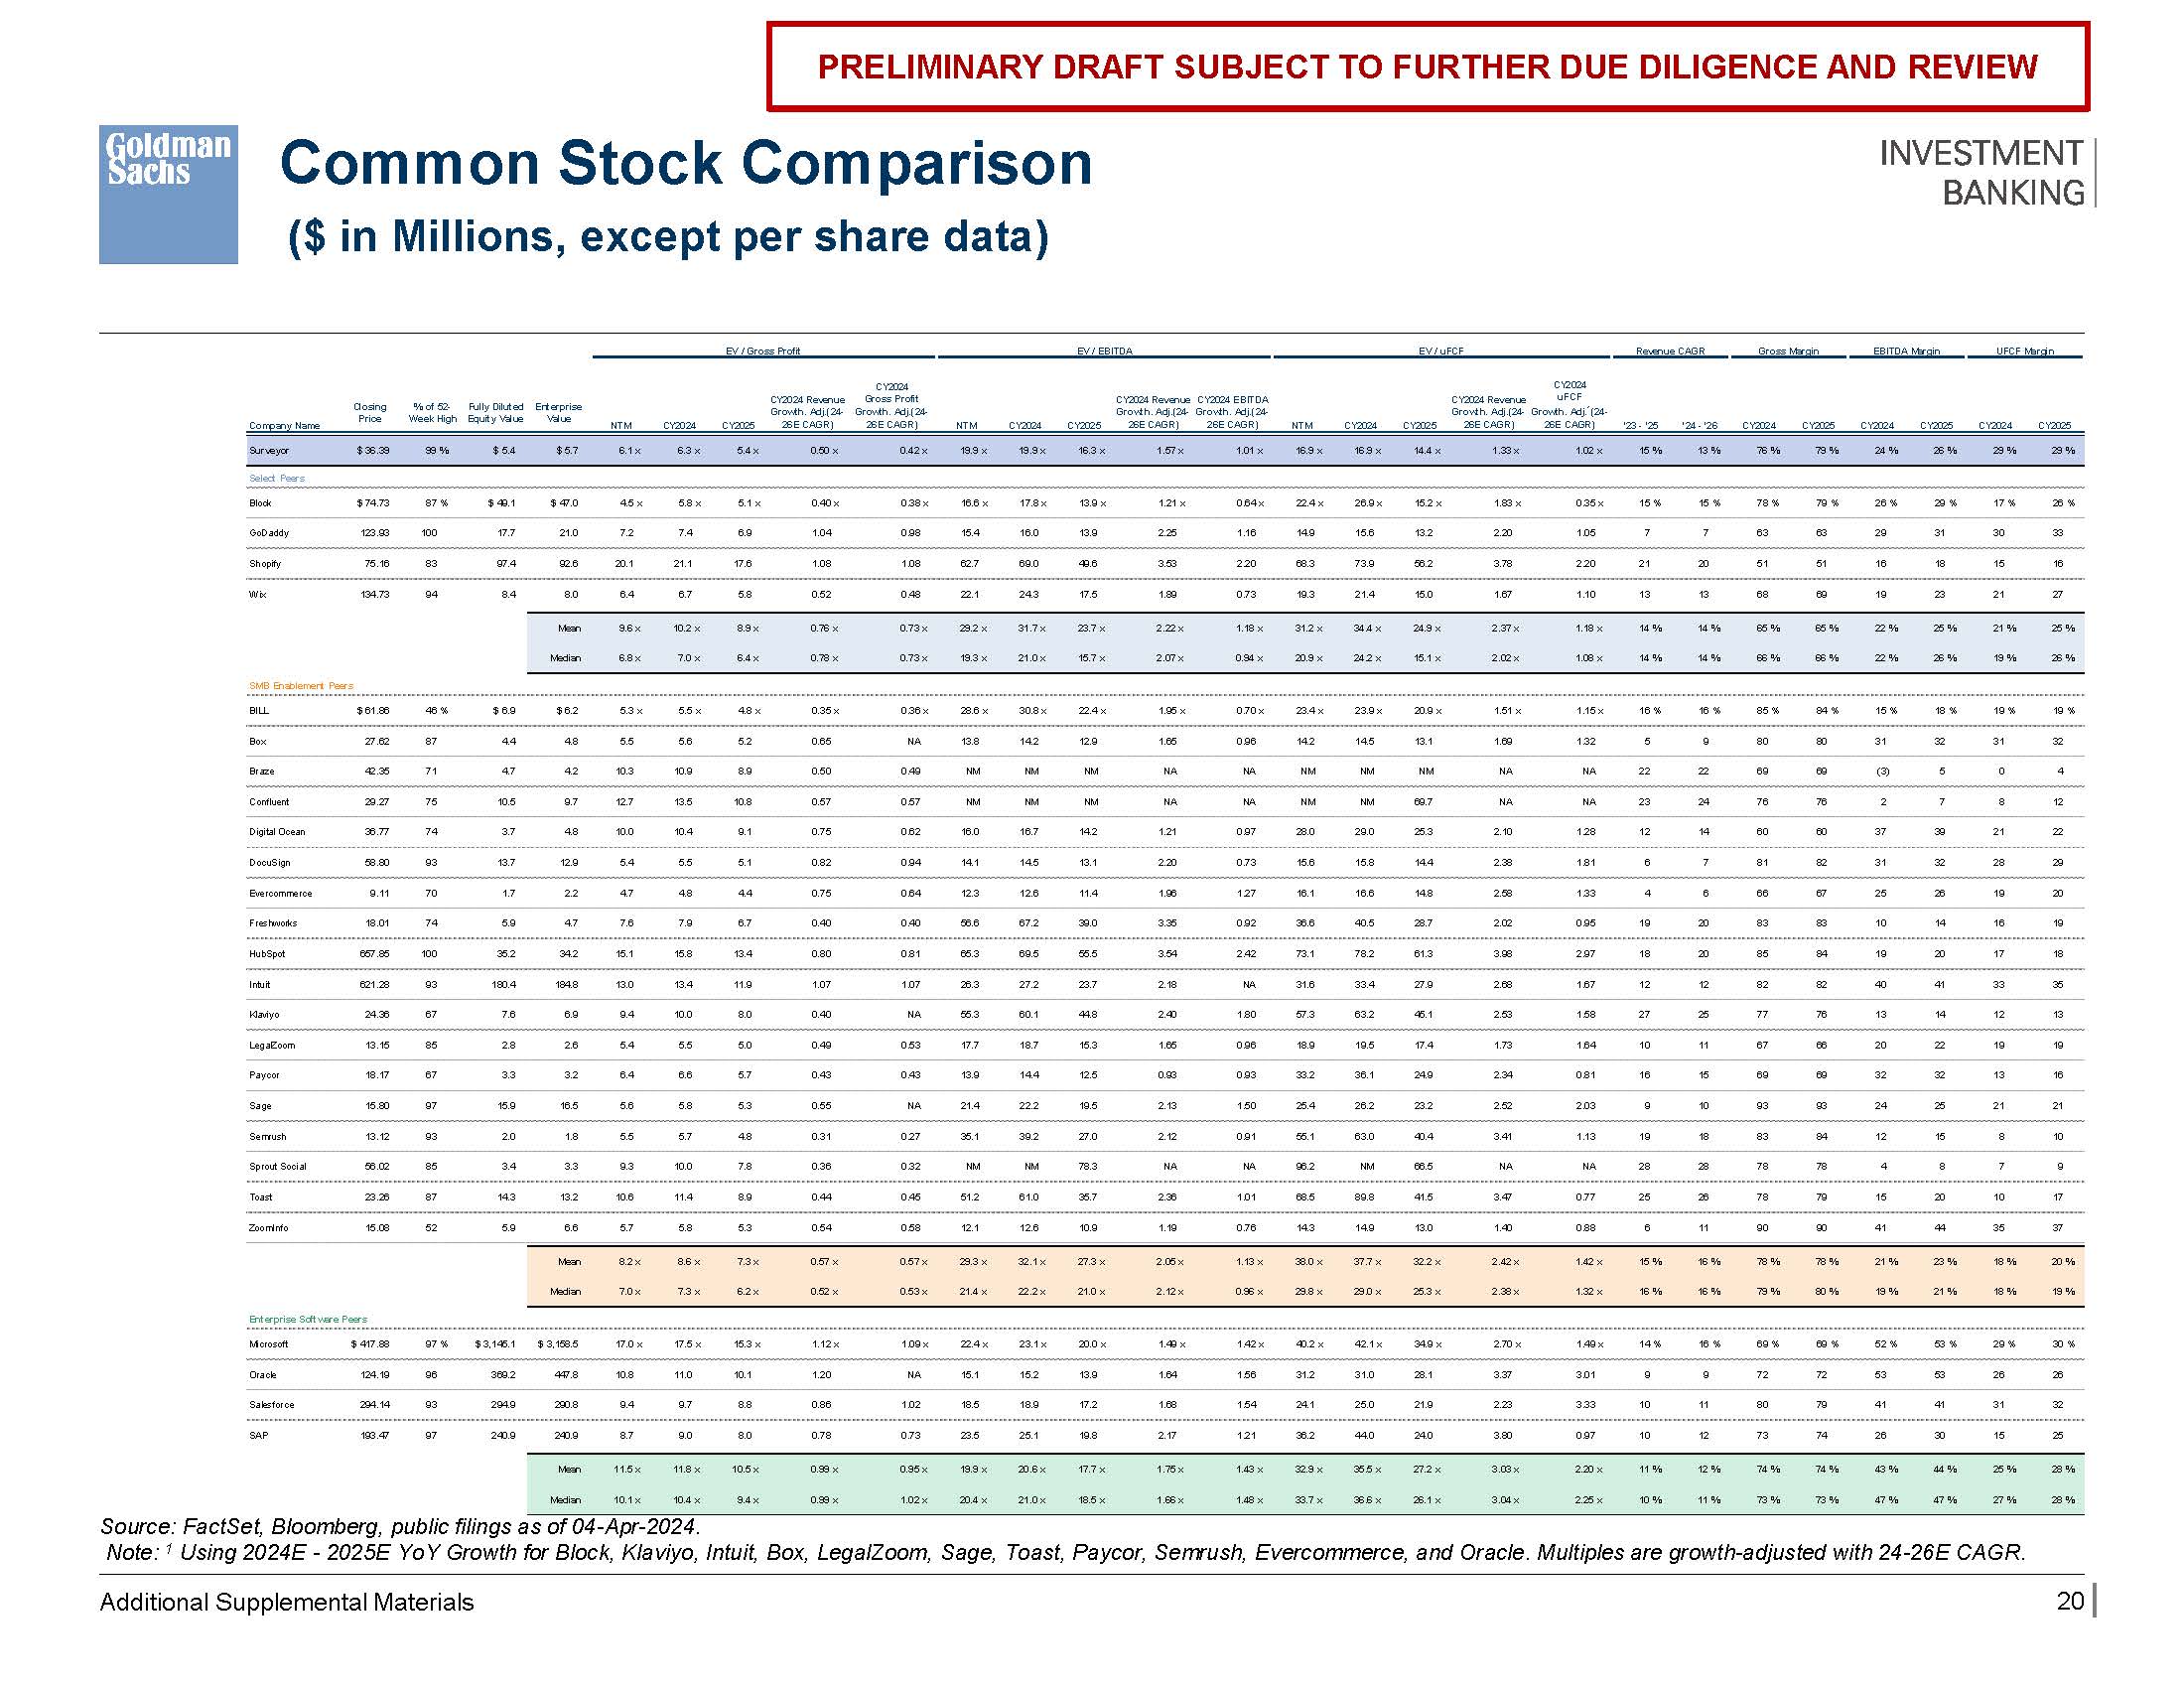Click the Source FactSet, Bloomberg footnote line

[400, 1526]
